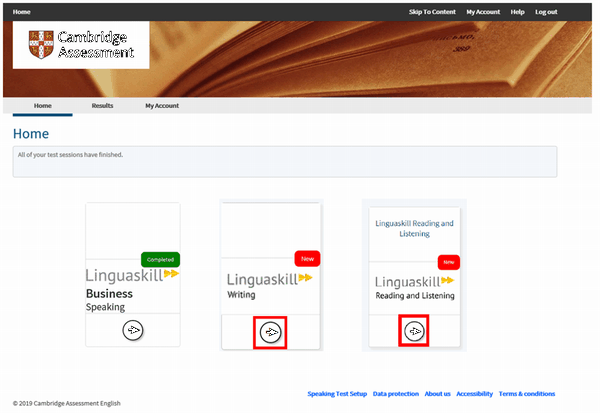Click the Linguaskill Reading and Listening title
Screen dimensions: 600x413
tap(414, 229)
